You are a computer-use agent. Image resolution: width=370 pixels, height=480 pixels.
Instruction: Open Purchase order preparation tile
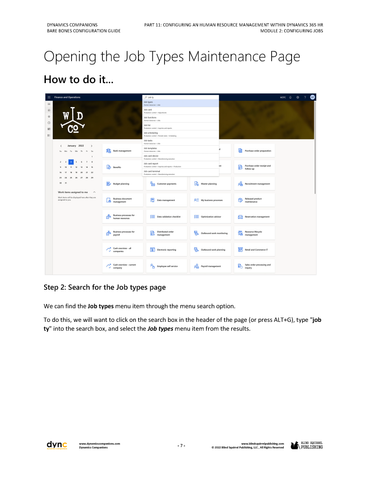tap(254, 151)
